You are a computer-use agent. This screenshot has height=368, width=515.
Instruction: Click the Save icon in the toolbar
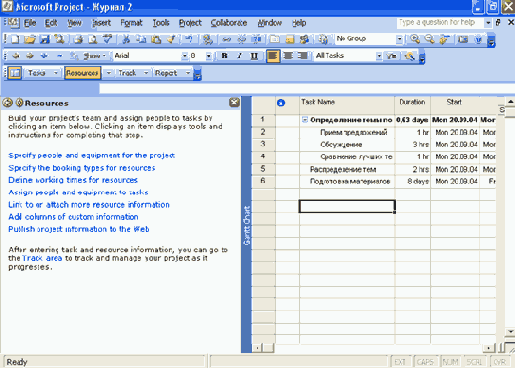click(45, 39)
